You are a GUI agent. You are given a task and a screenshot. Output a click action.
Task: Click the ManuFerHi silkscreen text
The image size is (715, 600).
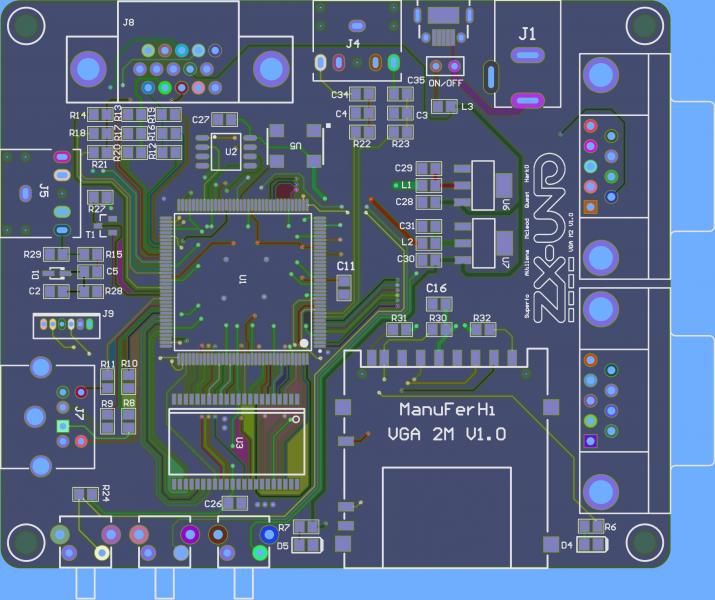tap(447, 410)
